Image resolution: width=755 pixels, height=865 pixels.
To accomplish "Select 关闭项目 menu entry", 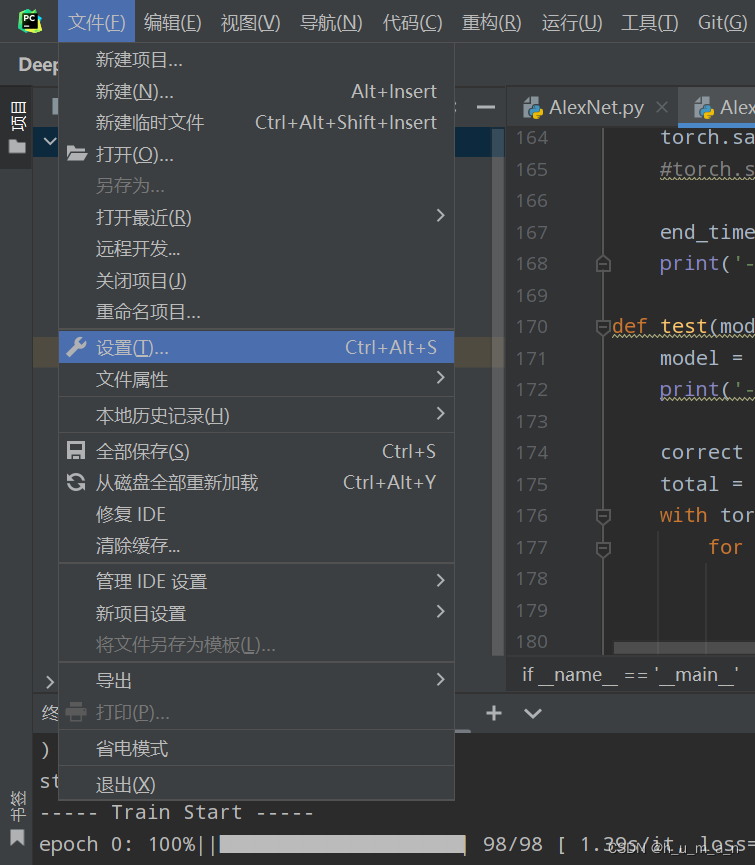I will point(256,281).
